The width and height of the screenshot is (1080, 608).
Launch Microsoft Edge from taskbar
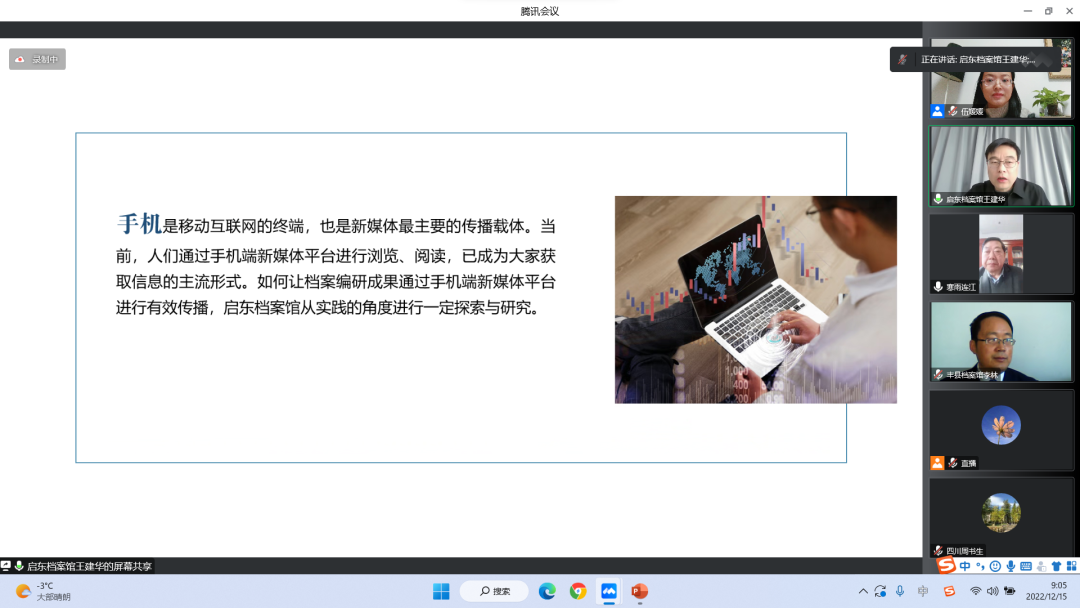pos(547,591)
